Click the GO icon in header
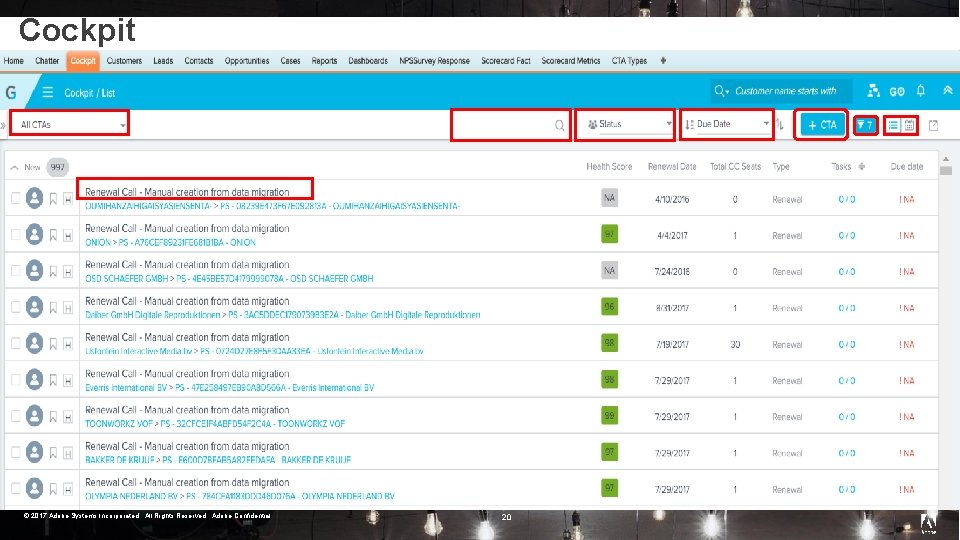Viewport: 960px width, 540px height. (x=897, y=91)
